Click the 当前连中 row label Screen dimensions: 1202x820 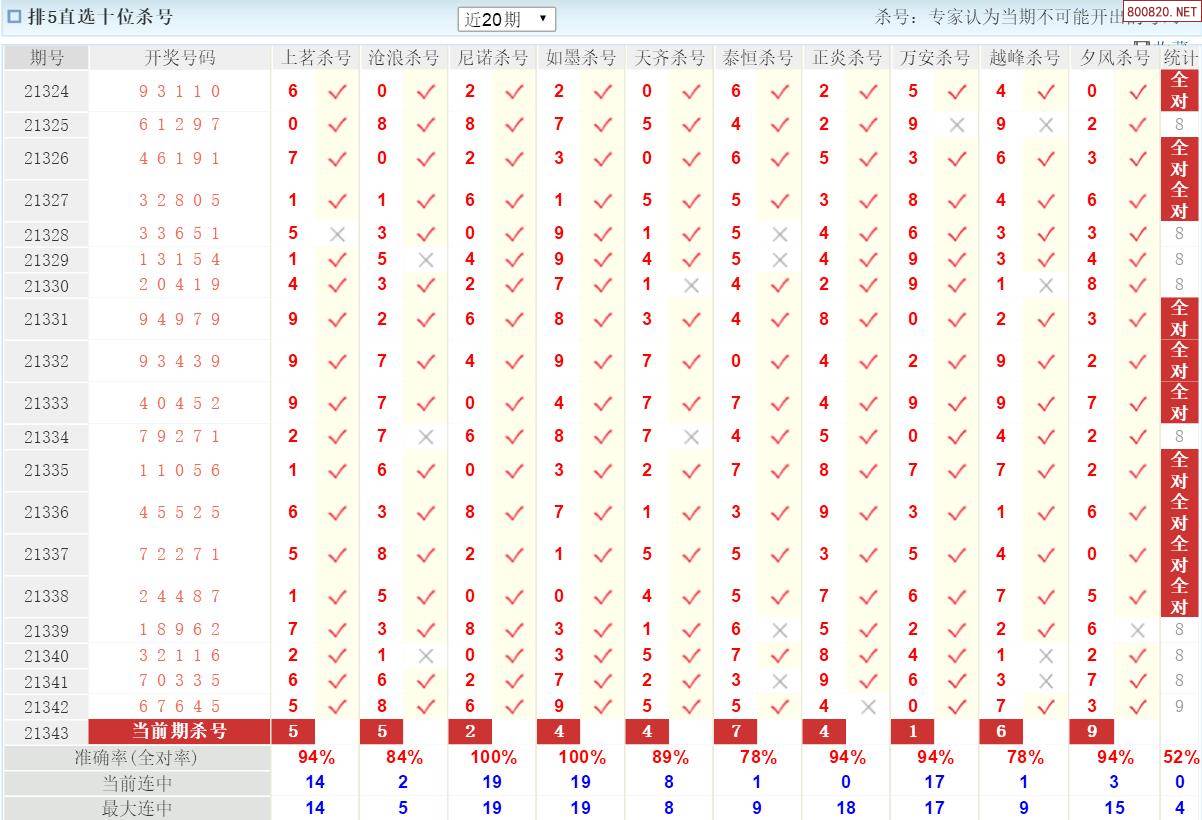(137, 783)
